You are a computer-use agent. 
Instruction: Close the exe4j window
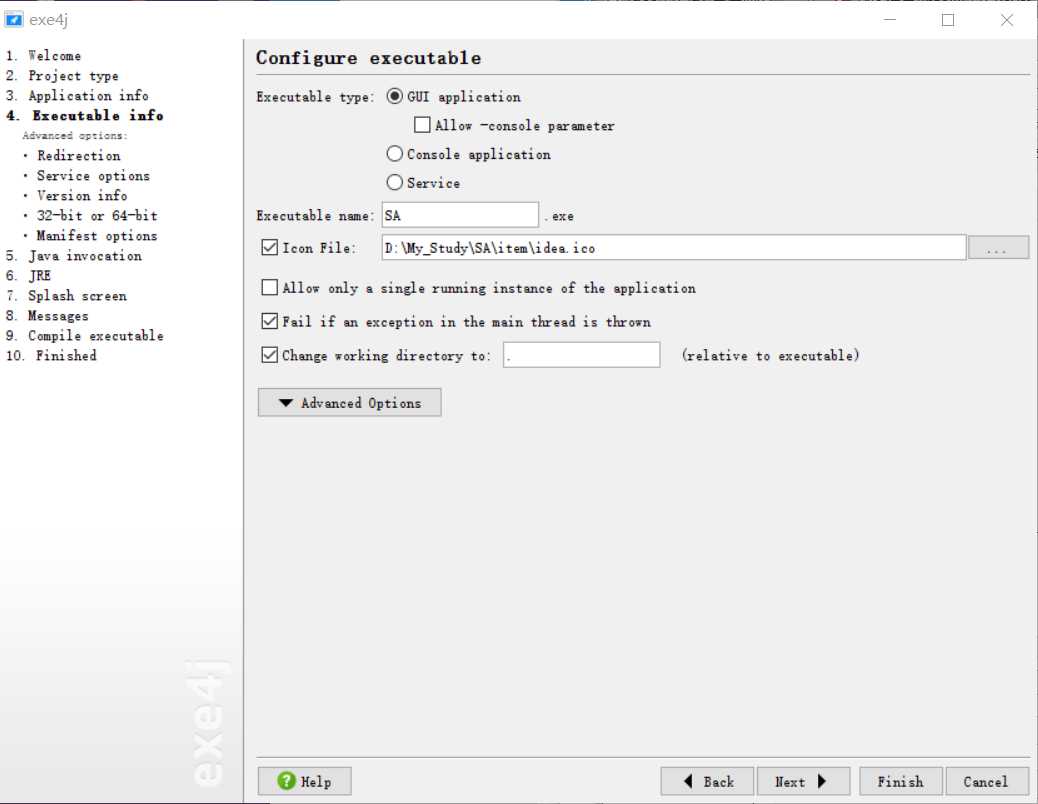pos(1006,20)
